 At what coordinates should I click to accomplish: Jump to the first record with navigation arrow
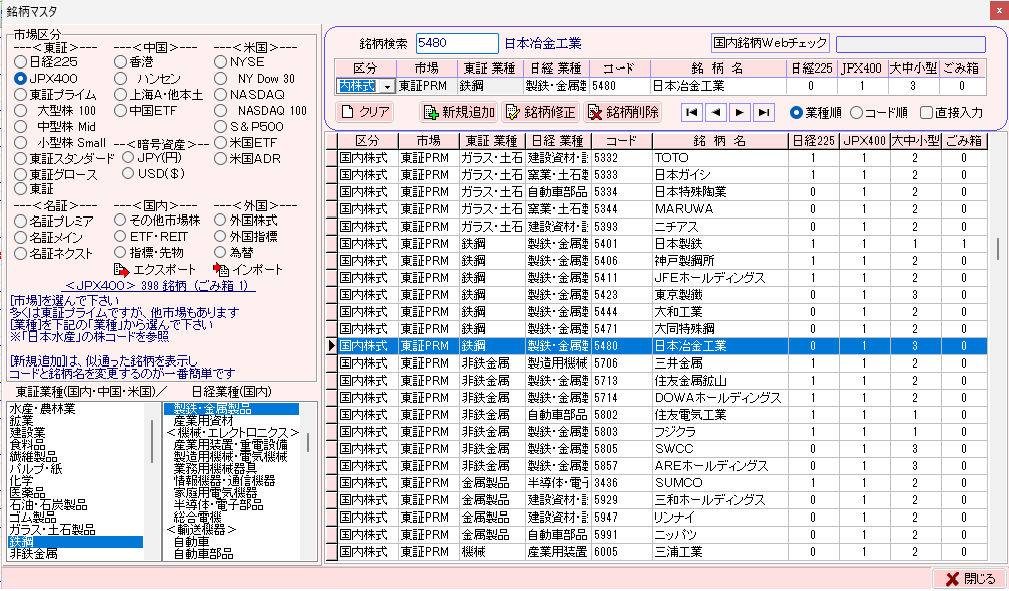[x=693, y=112]
